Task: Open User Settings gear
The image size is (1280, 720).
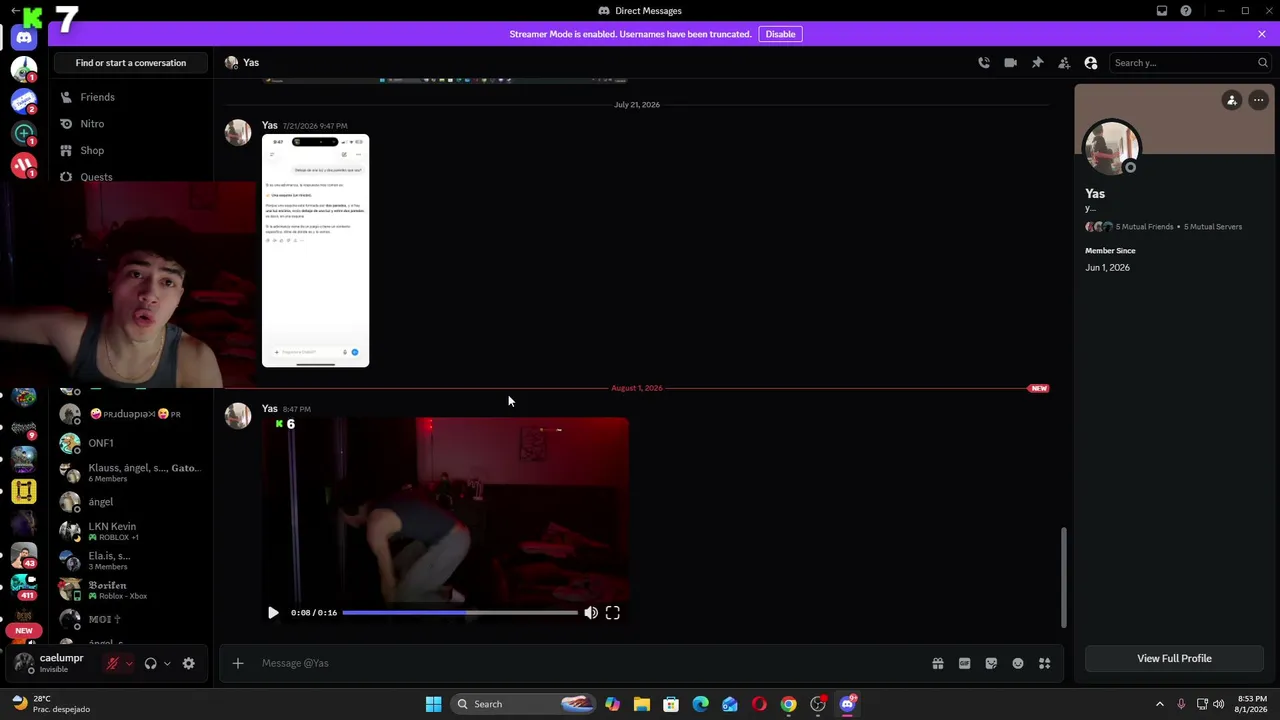Action: [188, 663]
